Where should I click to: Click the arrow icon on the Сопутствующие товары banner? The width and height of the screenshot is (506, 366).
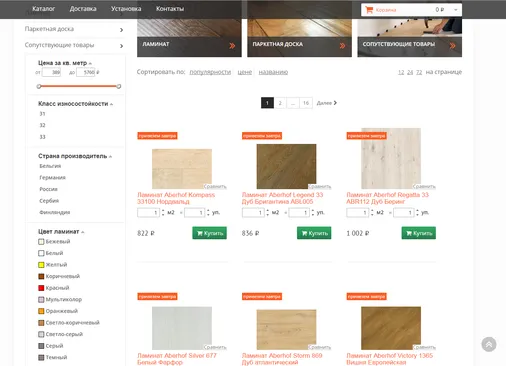(452, 46)
